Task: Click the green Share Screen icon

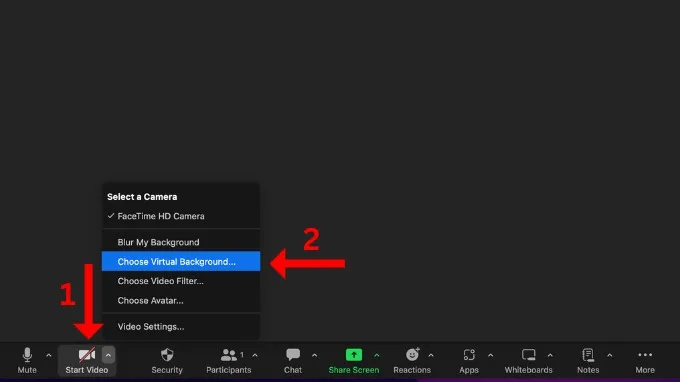Action: (353, 355)
